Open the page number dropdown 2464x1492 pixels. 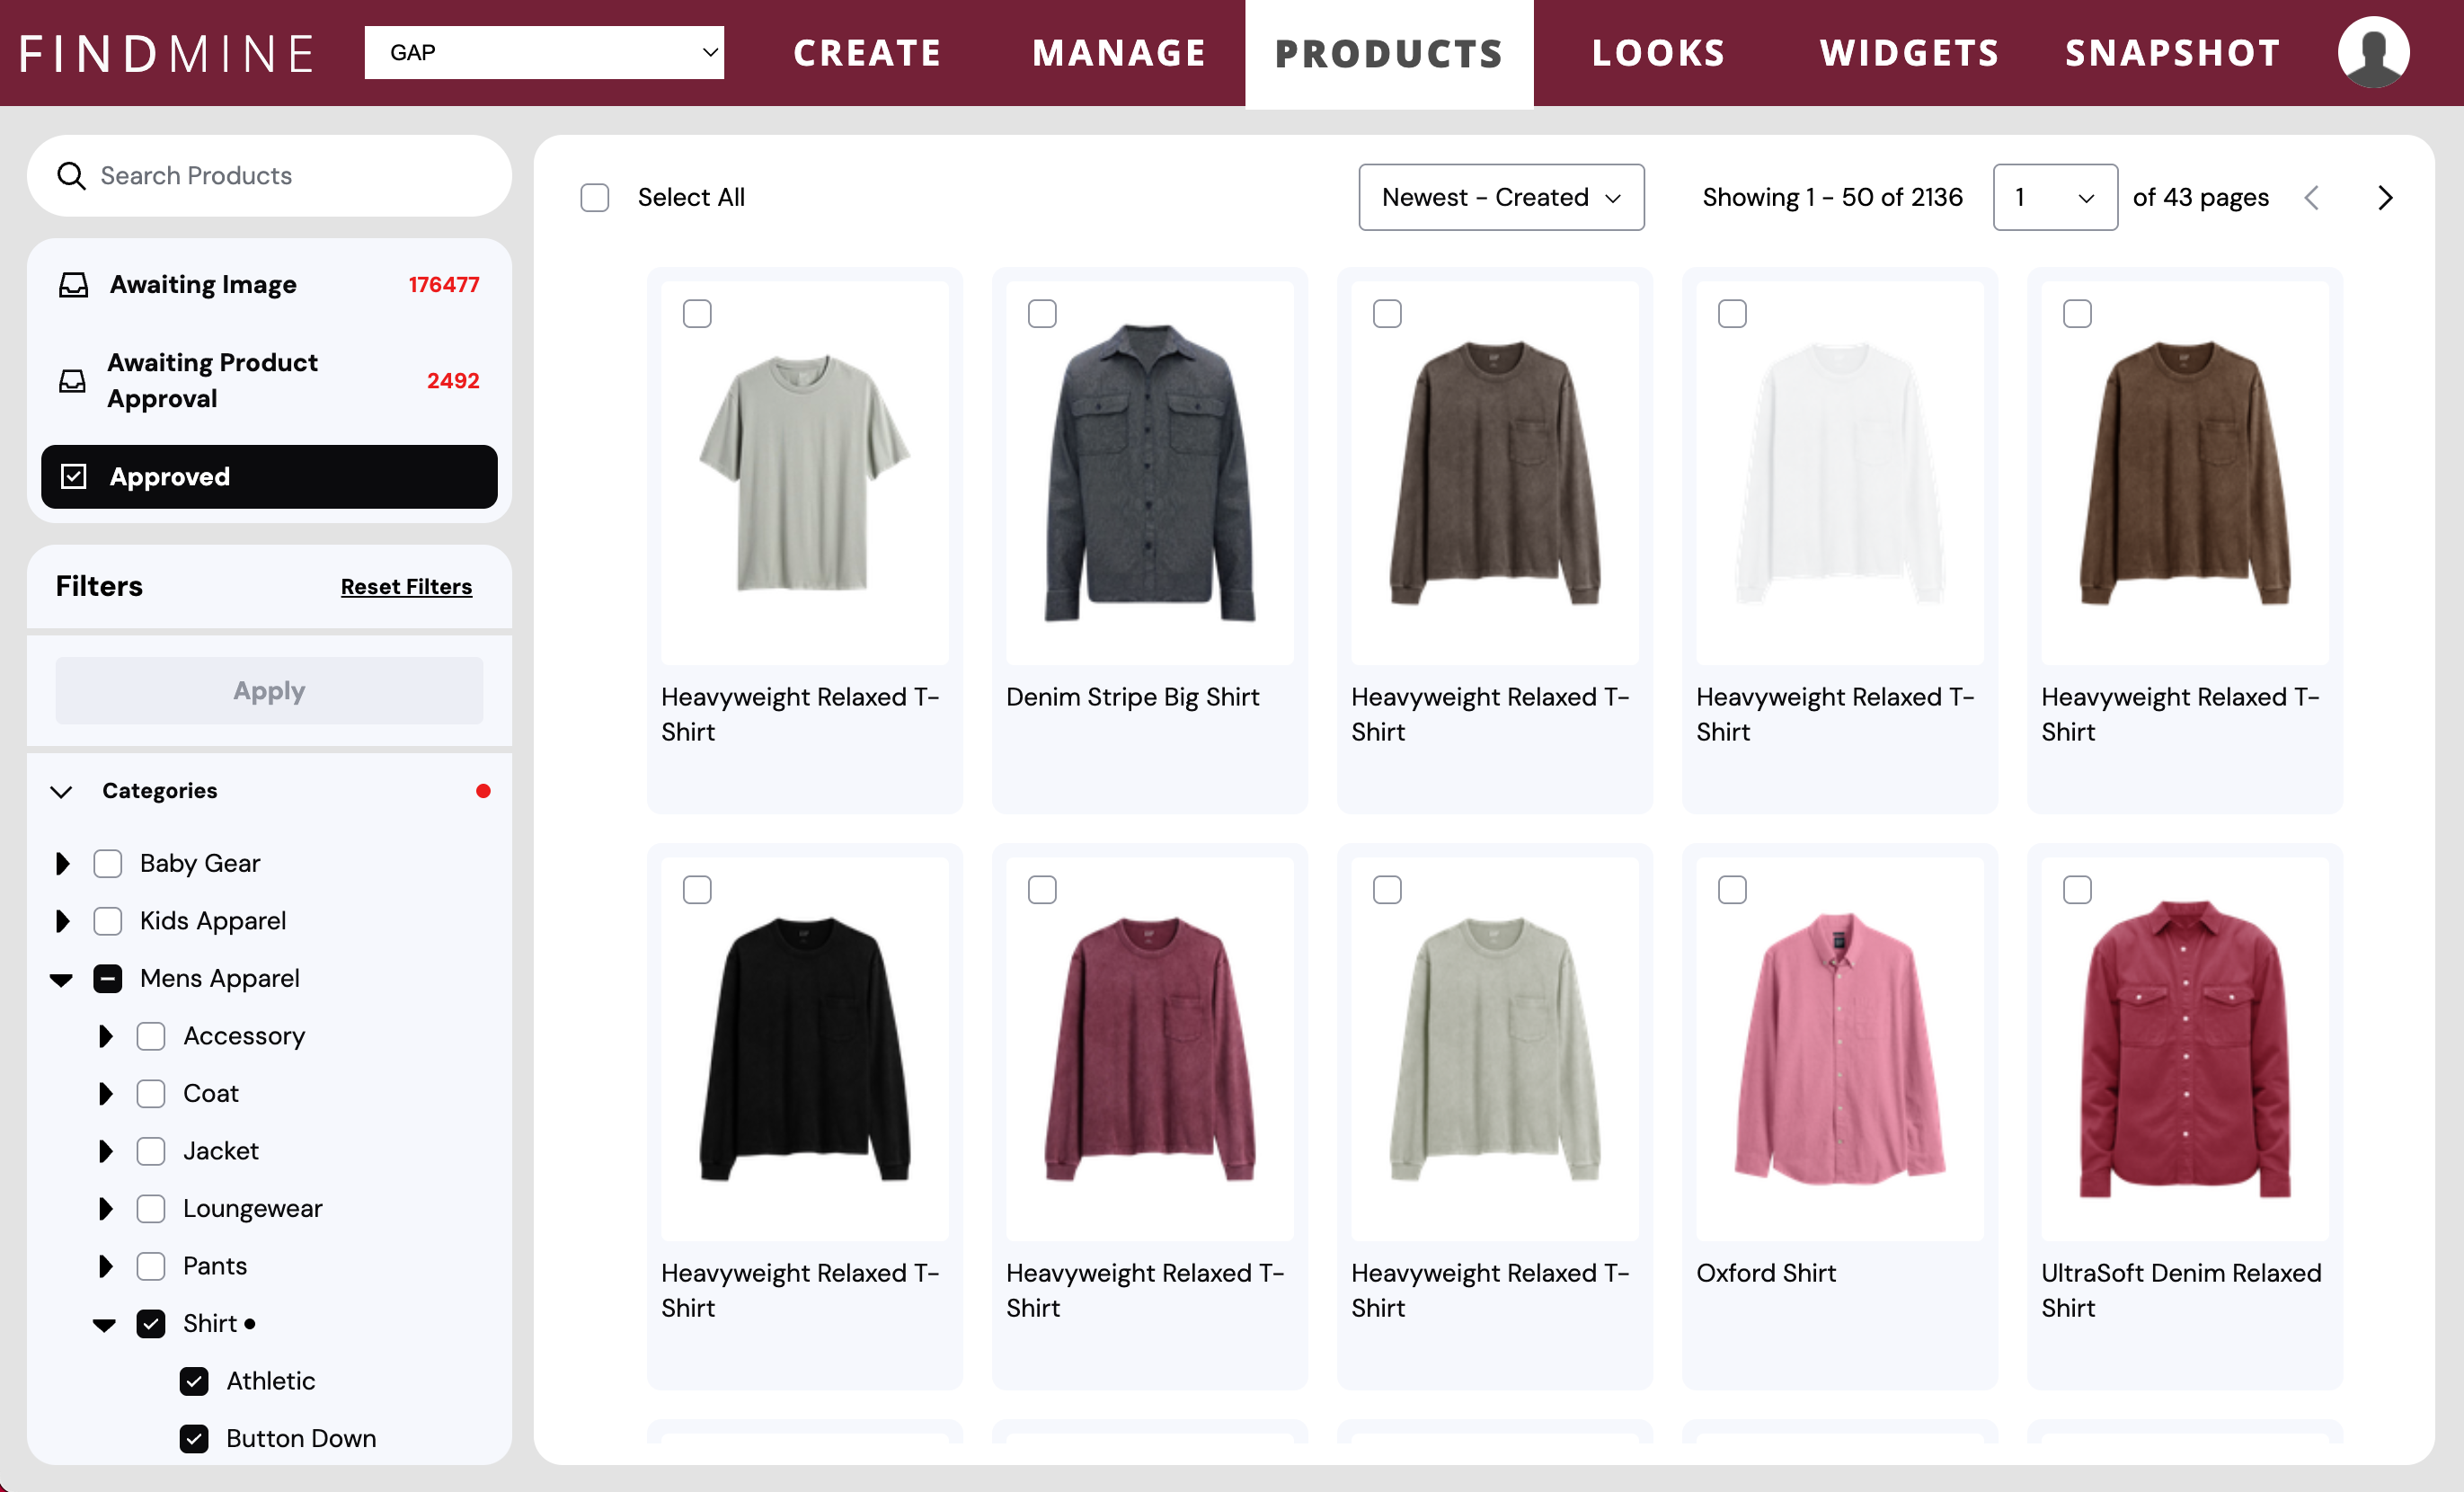click(2055, 198)
